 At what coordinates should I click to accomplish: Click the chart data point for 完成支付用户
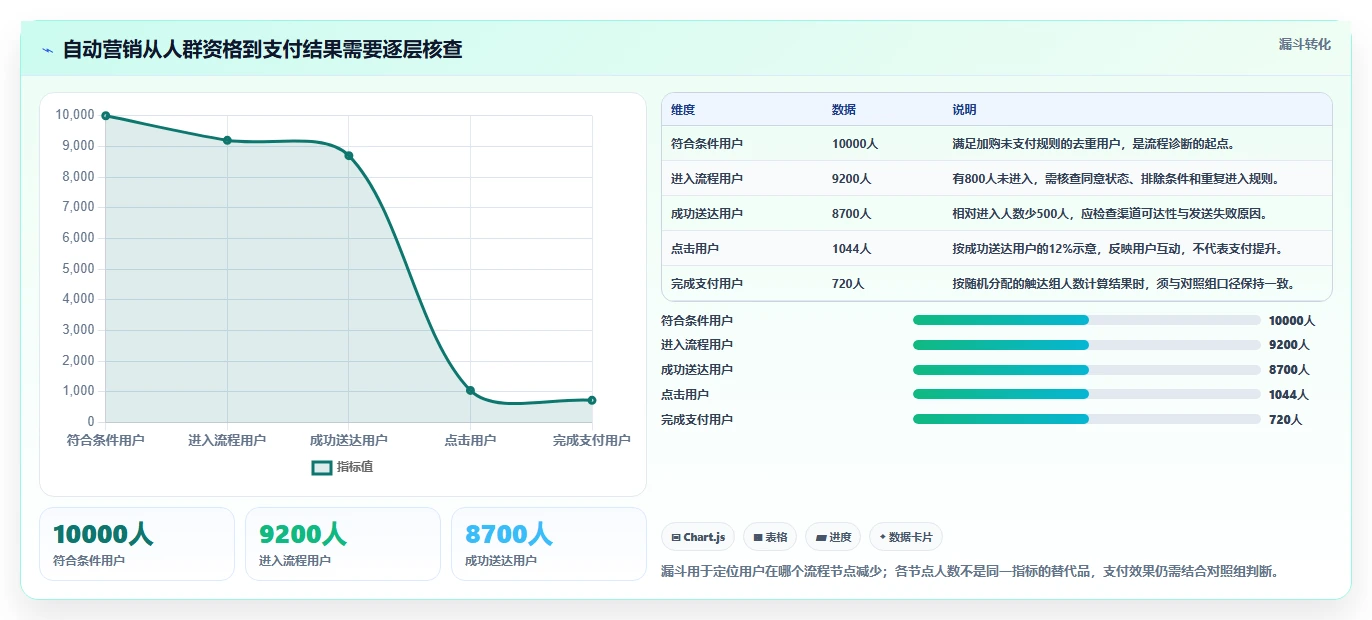[592, 400]
